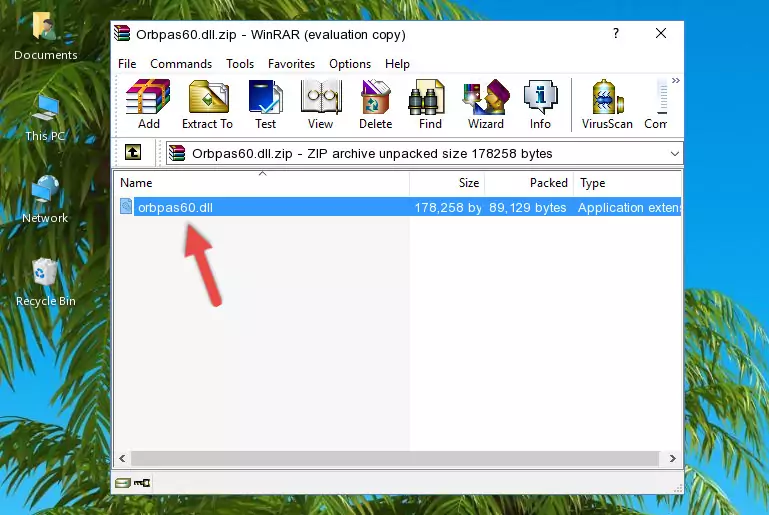Click the drive icon in status bar
This screenshot has height=515, width=769.
pyautogui.click(x=123, y=483)
